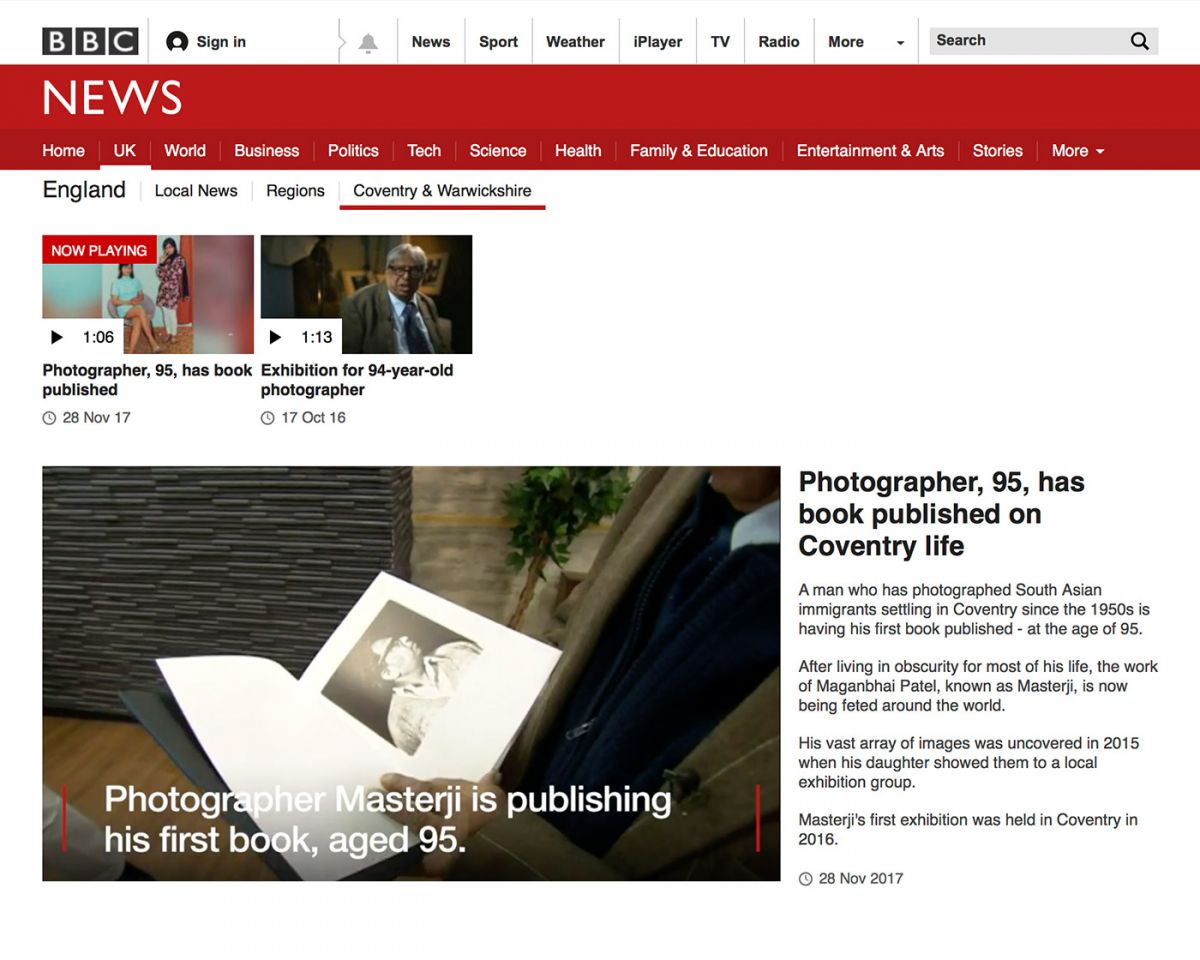This screenshot has width=1200, height=960.
Task: Open the More dropdown in the top navigation bar
Action: (845, 41)
